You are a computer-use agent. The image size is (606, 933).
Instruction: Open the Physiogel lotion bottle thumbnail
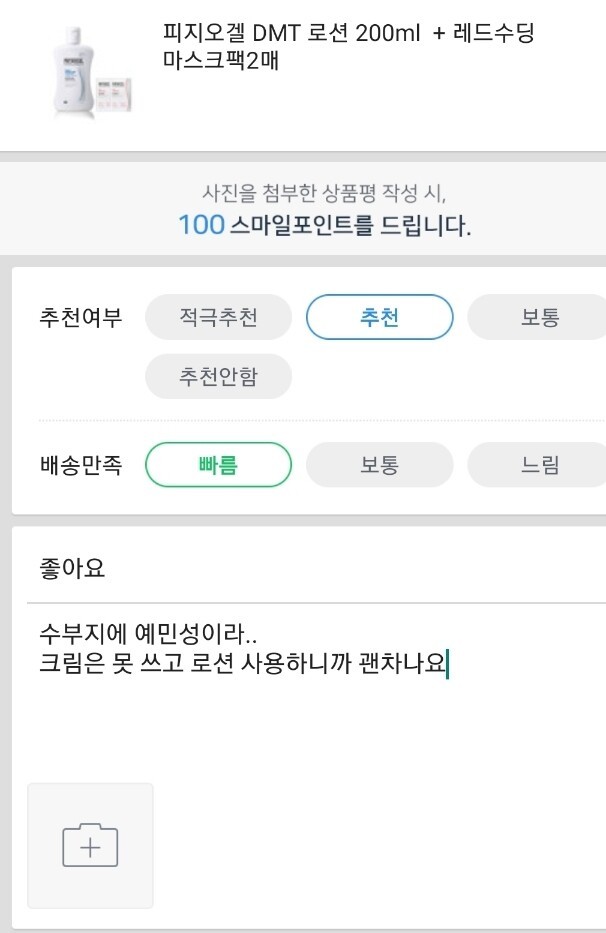[74, 71]
